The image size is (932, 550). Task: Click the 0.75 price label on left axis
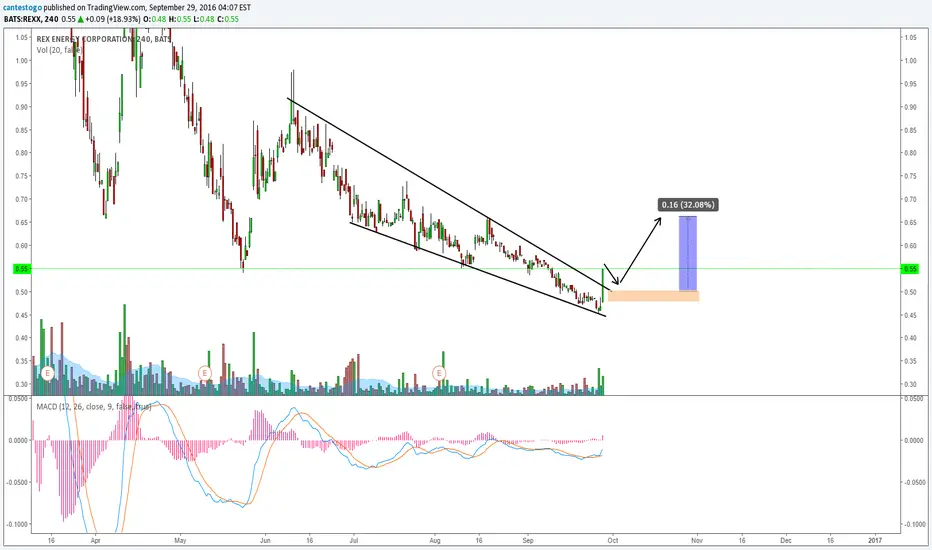pos(22,176)
